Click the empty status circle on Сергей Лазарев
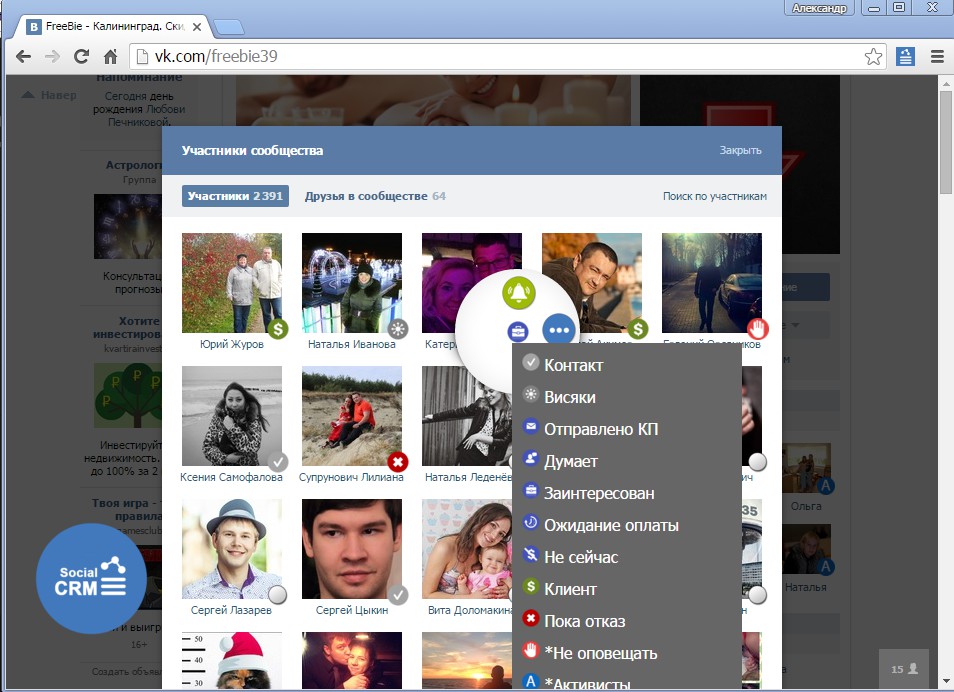Viewport: 954px width, 692px height. point(278,595)
